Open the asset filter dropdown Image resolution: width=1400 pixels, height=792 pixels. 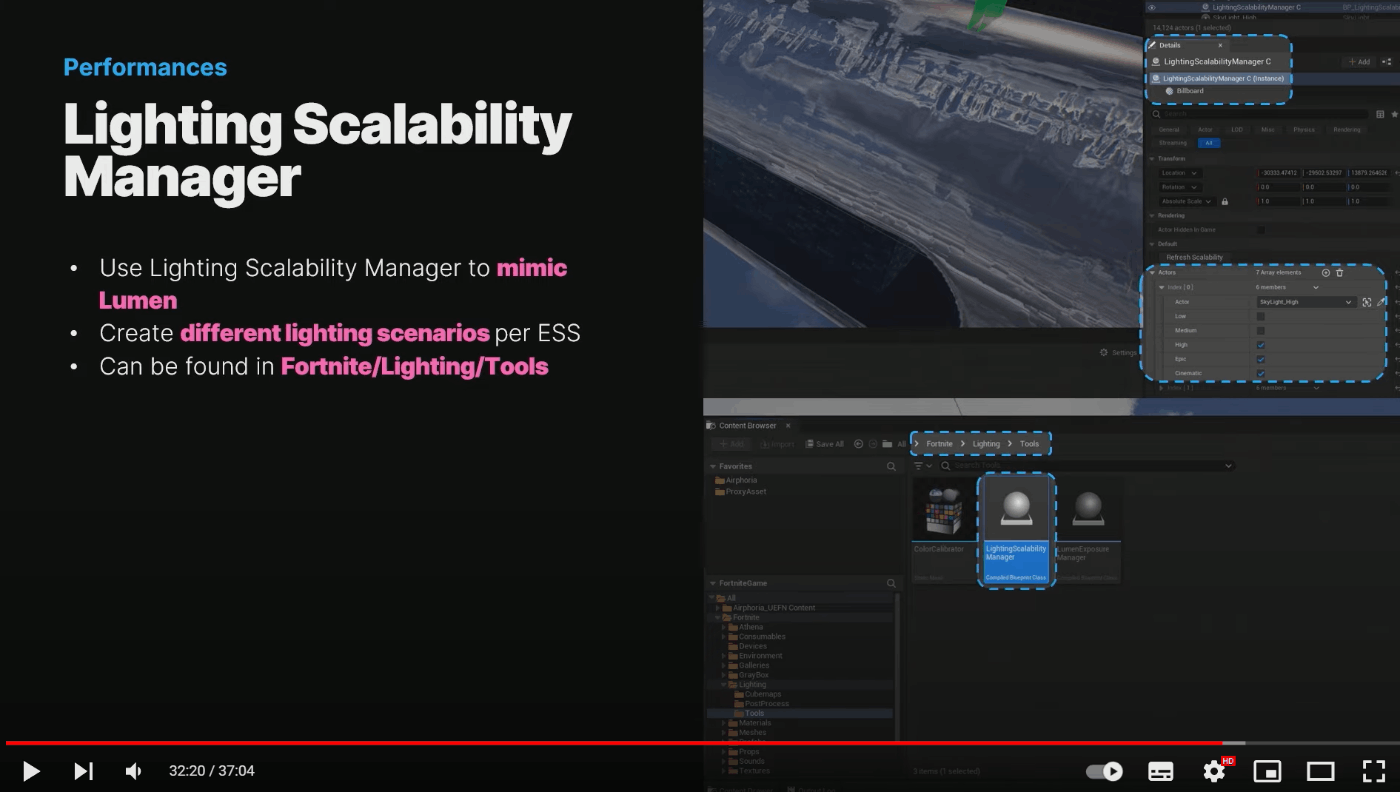(x=922, y=466)
